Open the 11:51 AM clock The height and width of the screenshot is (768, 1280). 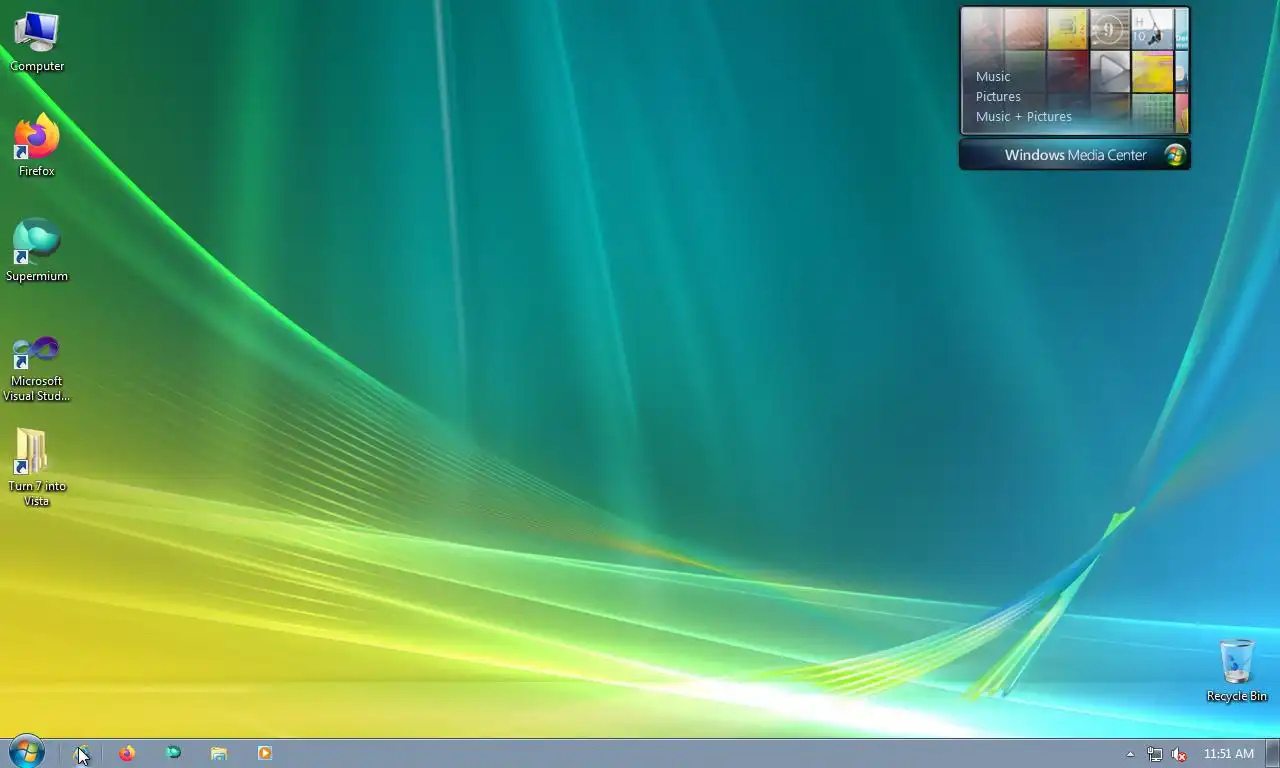tap(1229, 754)
